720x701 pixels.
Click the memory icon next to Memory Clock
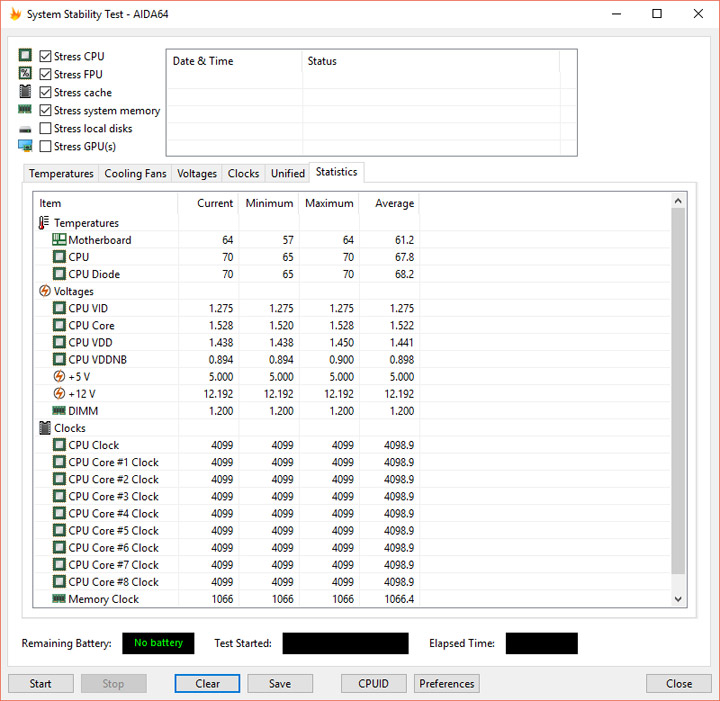point(59,599)
